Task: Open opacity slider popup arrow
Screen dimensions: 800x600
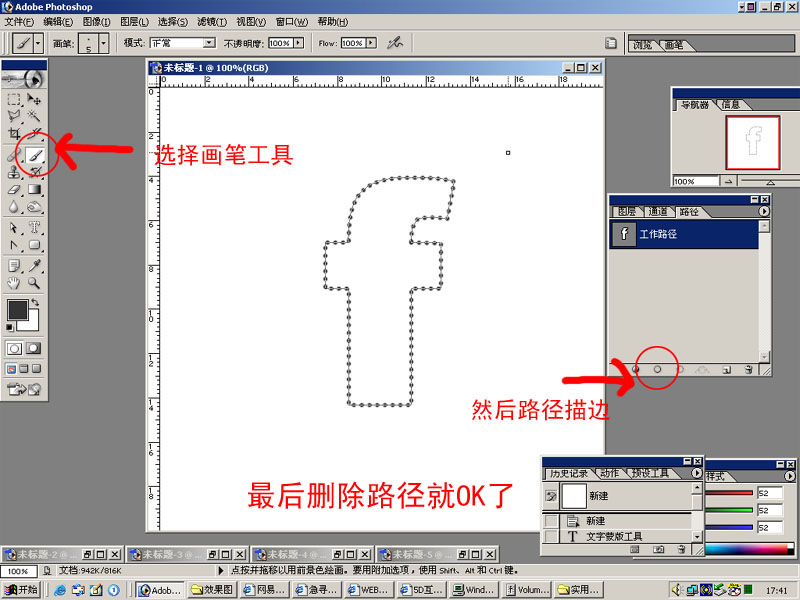Action: tap(298, 43)
